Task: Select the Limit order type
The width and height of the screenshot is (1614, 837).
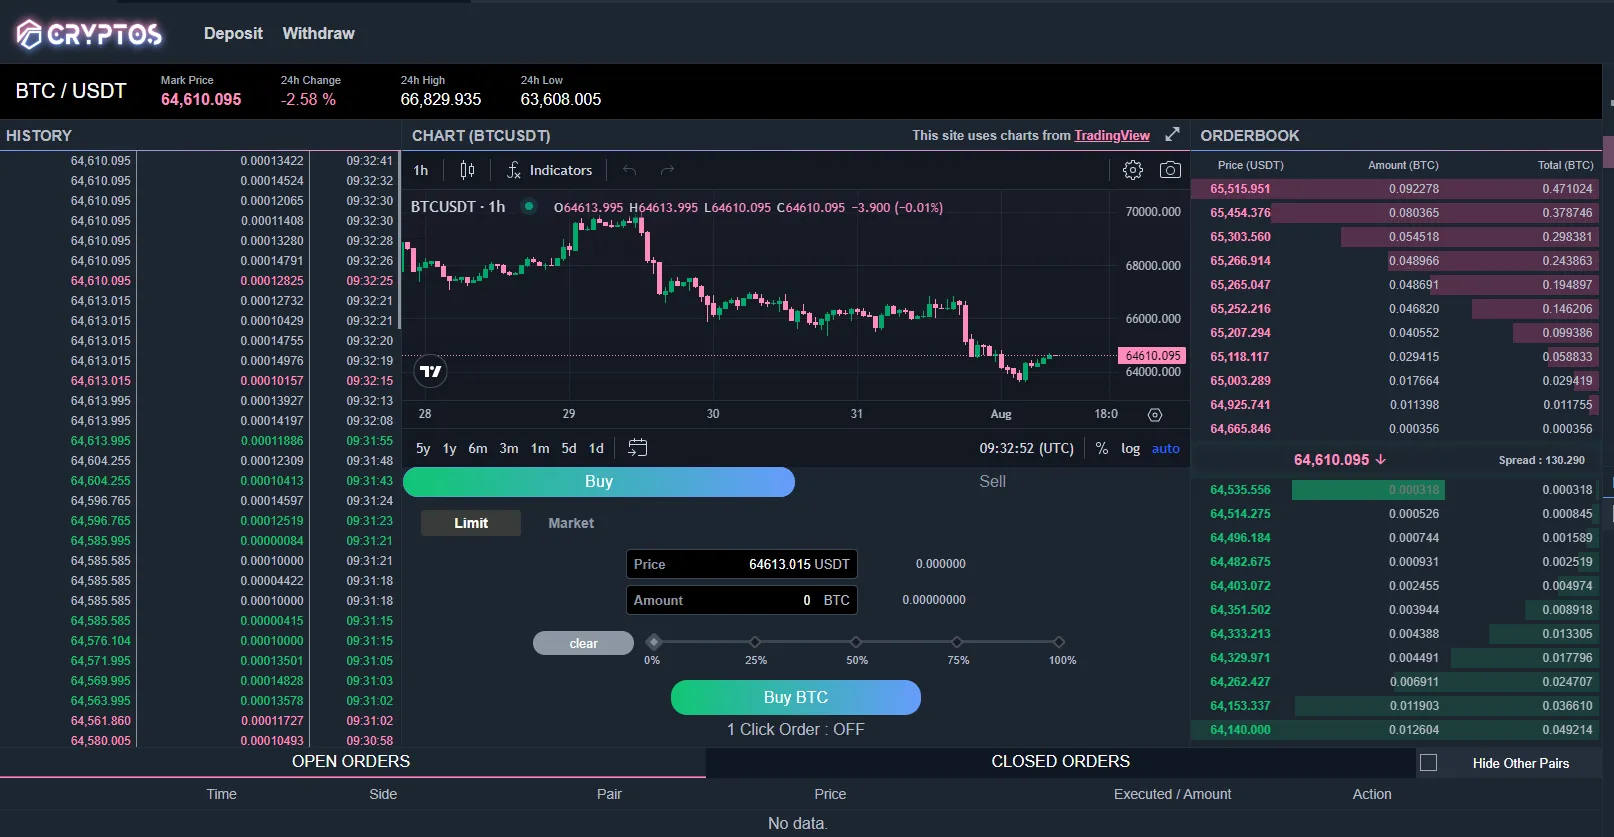Action: [x=471, y=523]
